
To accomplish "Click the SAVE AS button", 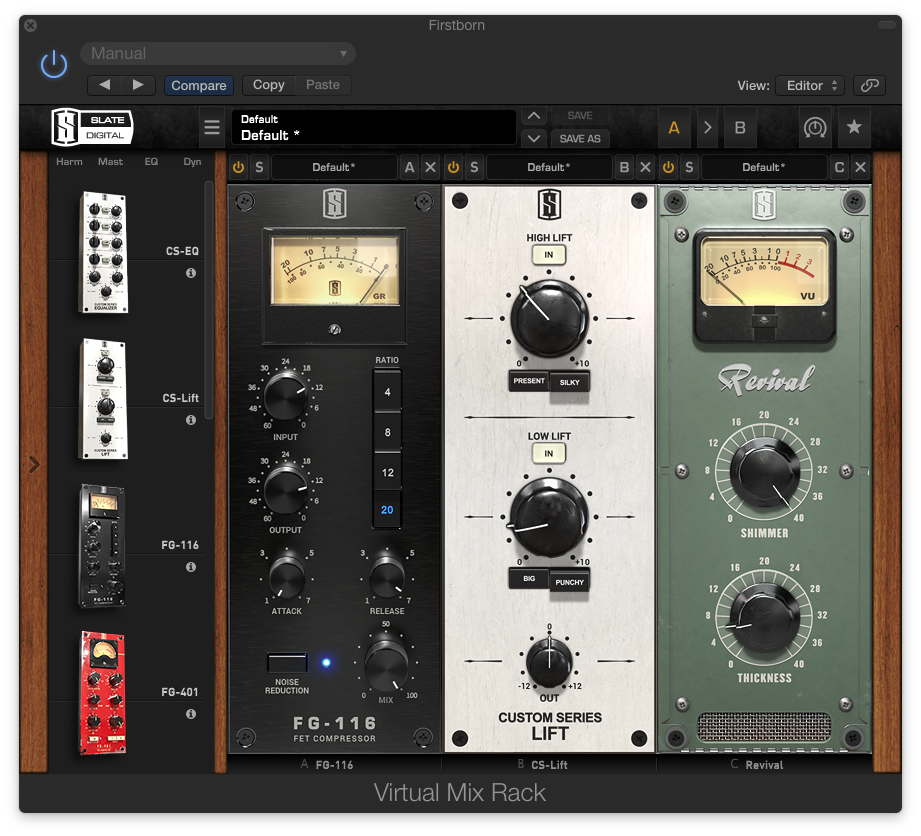I will [580, 139].
